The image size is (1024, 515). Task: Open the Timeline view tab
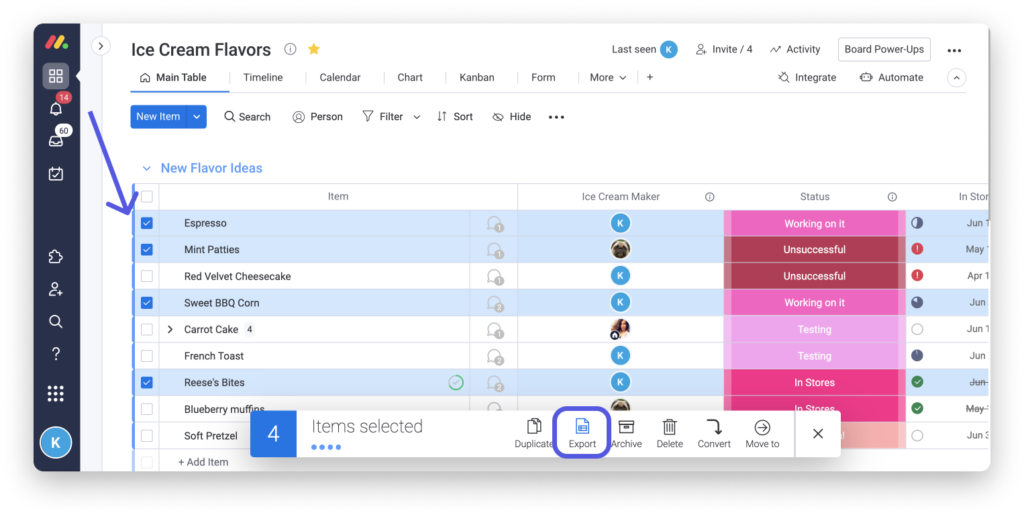[263, 77]
